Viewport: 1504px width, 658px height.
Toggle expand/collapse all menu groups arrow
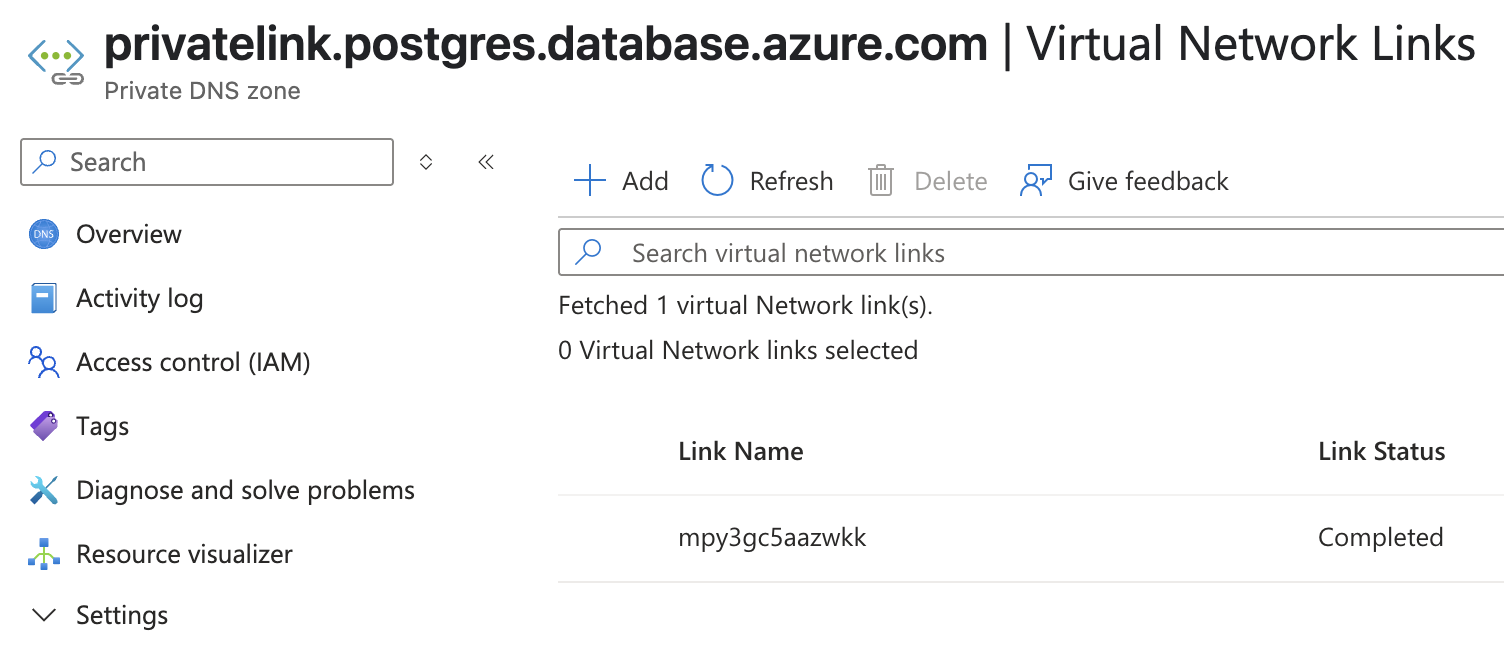[x=426, y=162]
